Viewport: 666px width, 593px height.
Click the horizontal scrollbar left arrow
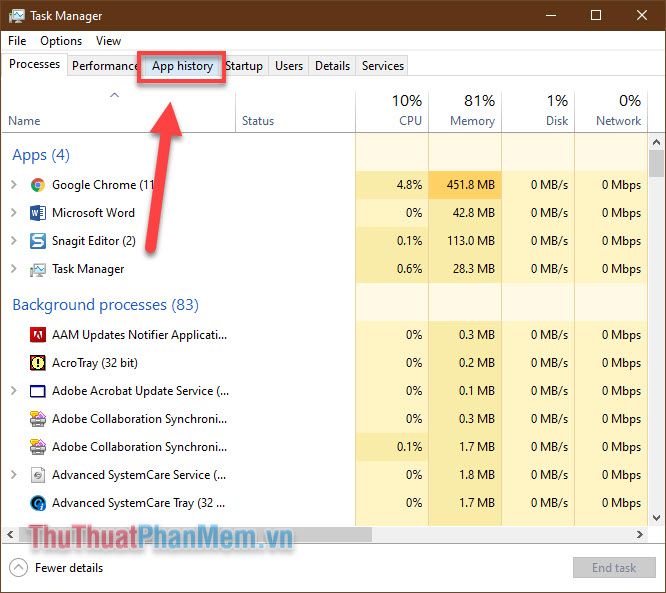(10, 534)
